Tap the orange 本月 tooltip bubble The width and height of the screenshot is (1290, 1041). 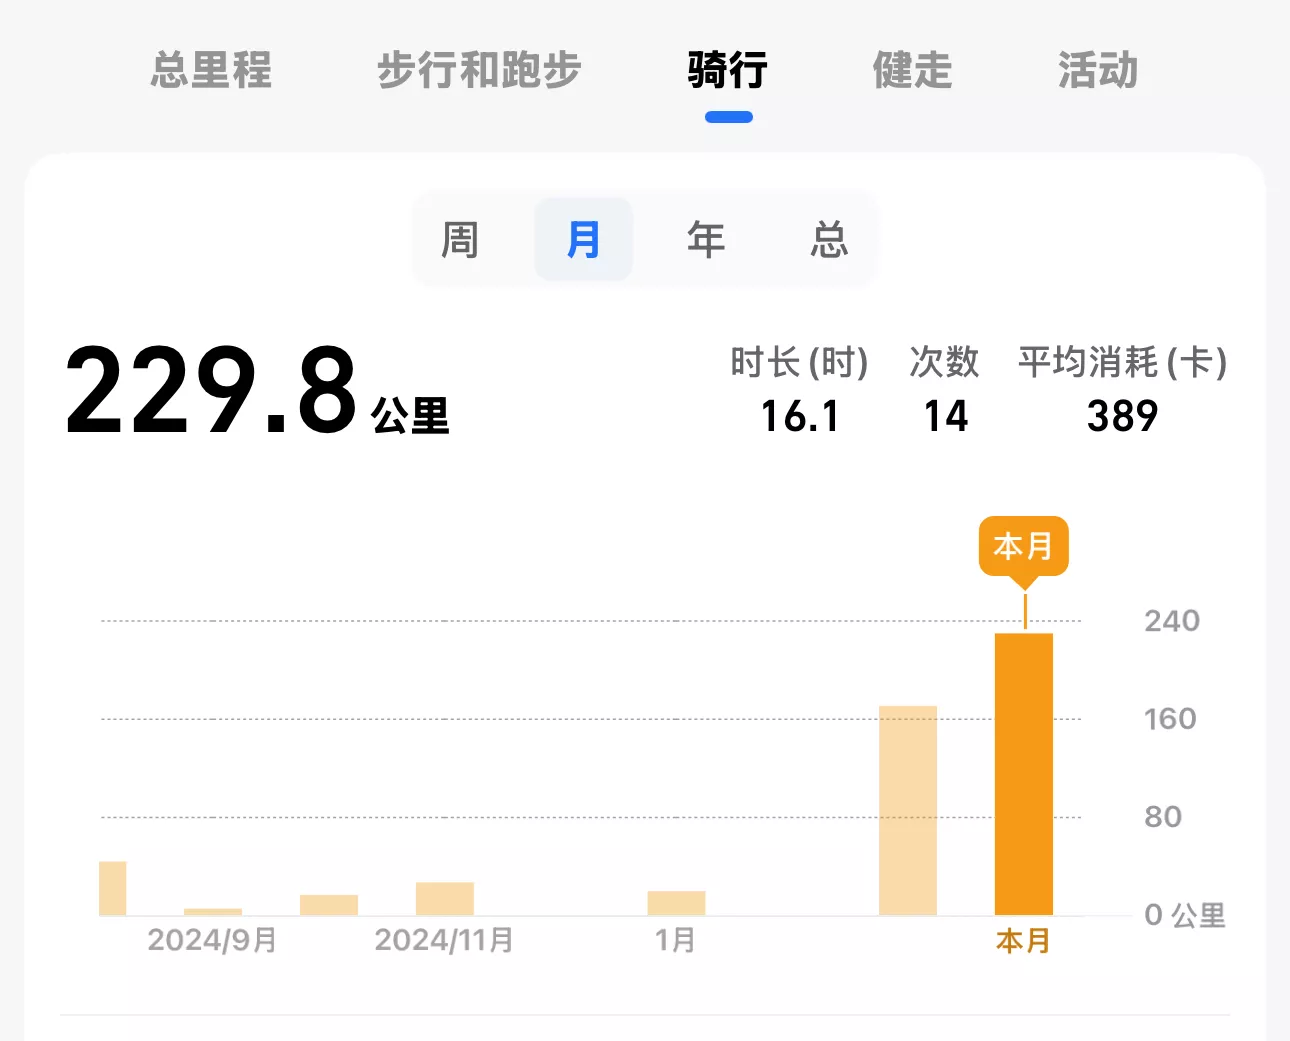click(x=1023, y=546)
